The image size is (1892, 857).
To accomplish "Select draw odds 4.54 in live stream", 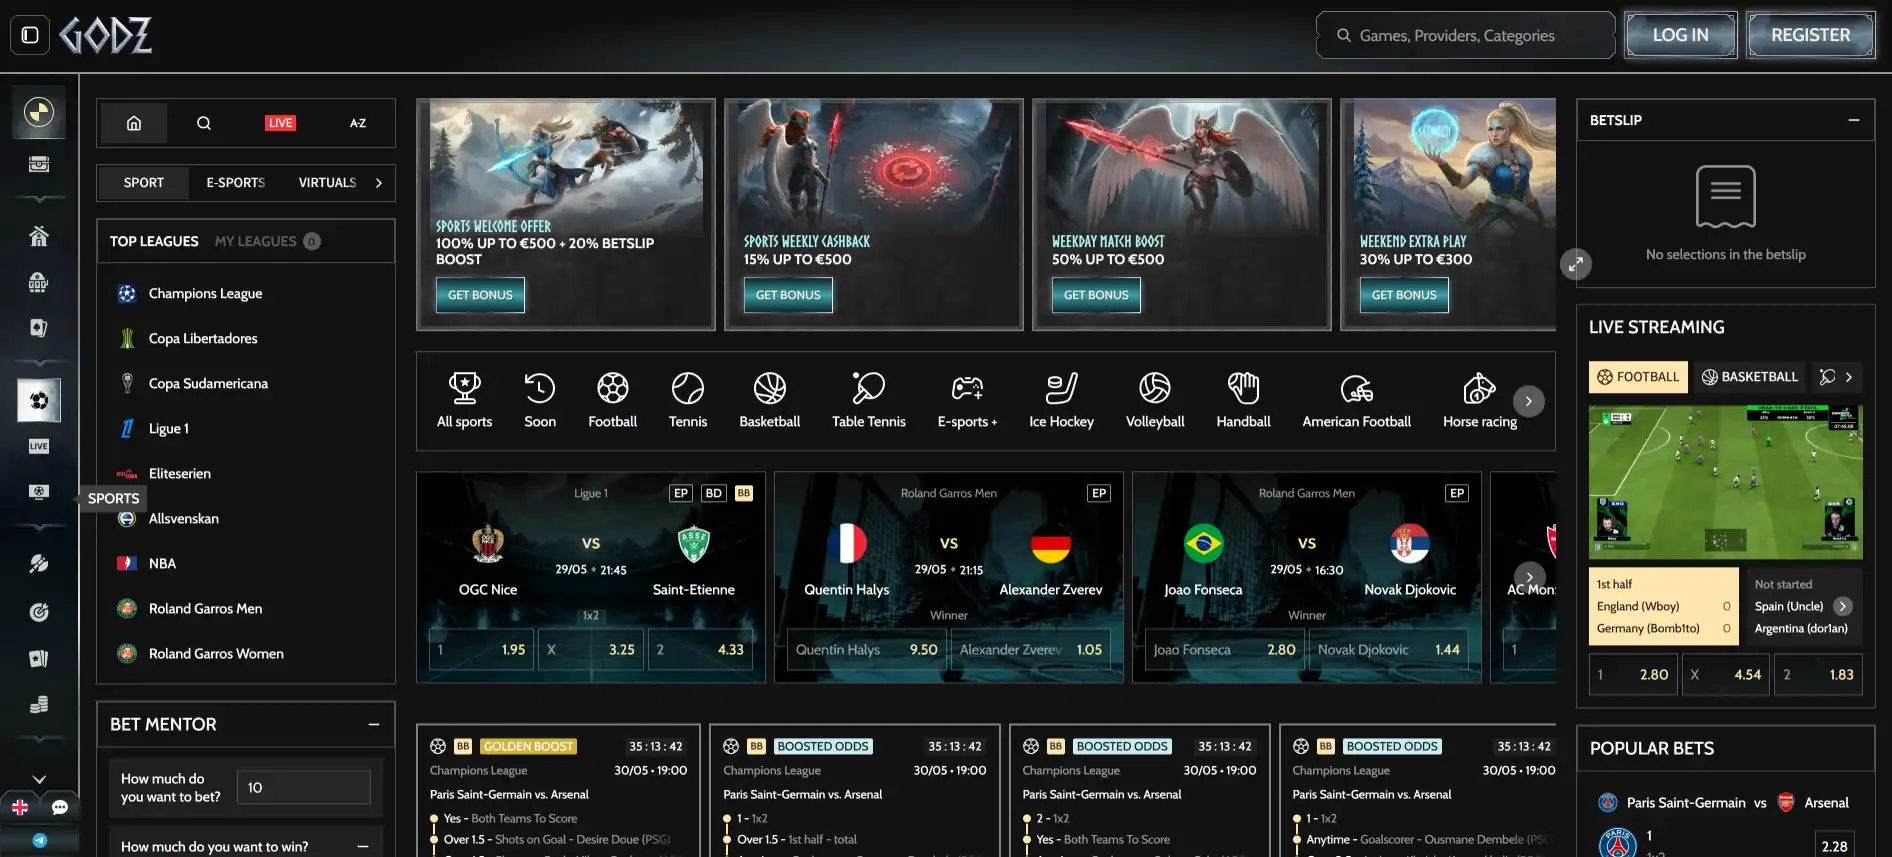I will click(1725, 675).
